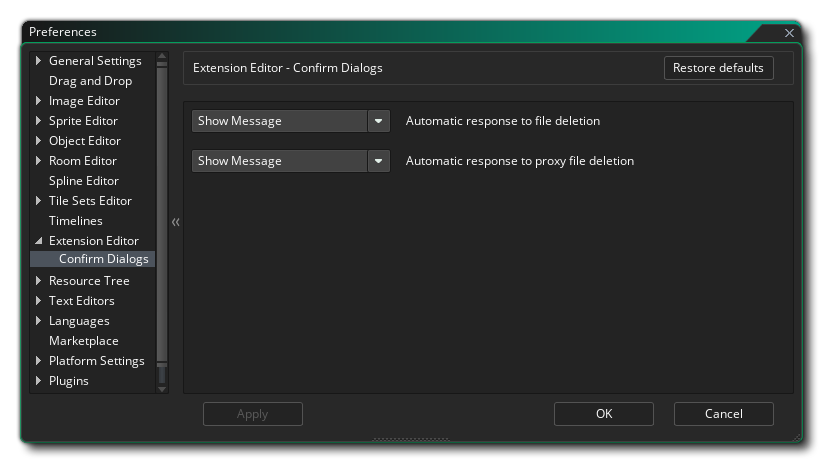Close the Preferences window
This screenshot has width=823, height=463.
(x=788, y=33)
